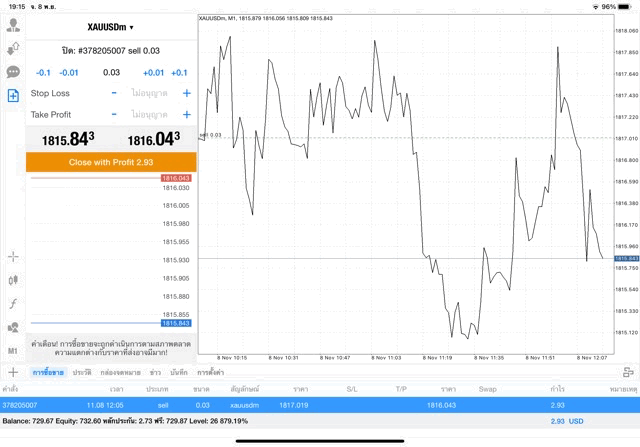
Task: Open the accounts icon in sidebar
Action: click(x=13, y=24)
